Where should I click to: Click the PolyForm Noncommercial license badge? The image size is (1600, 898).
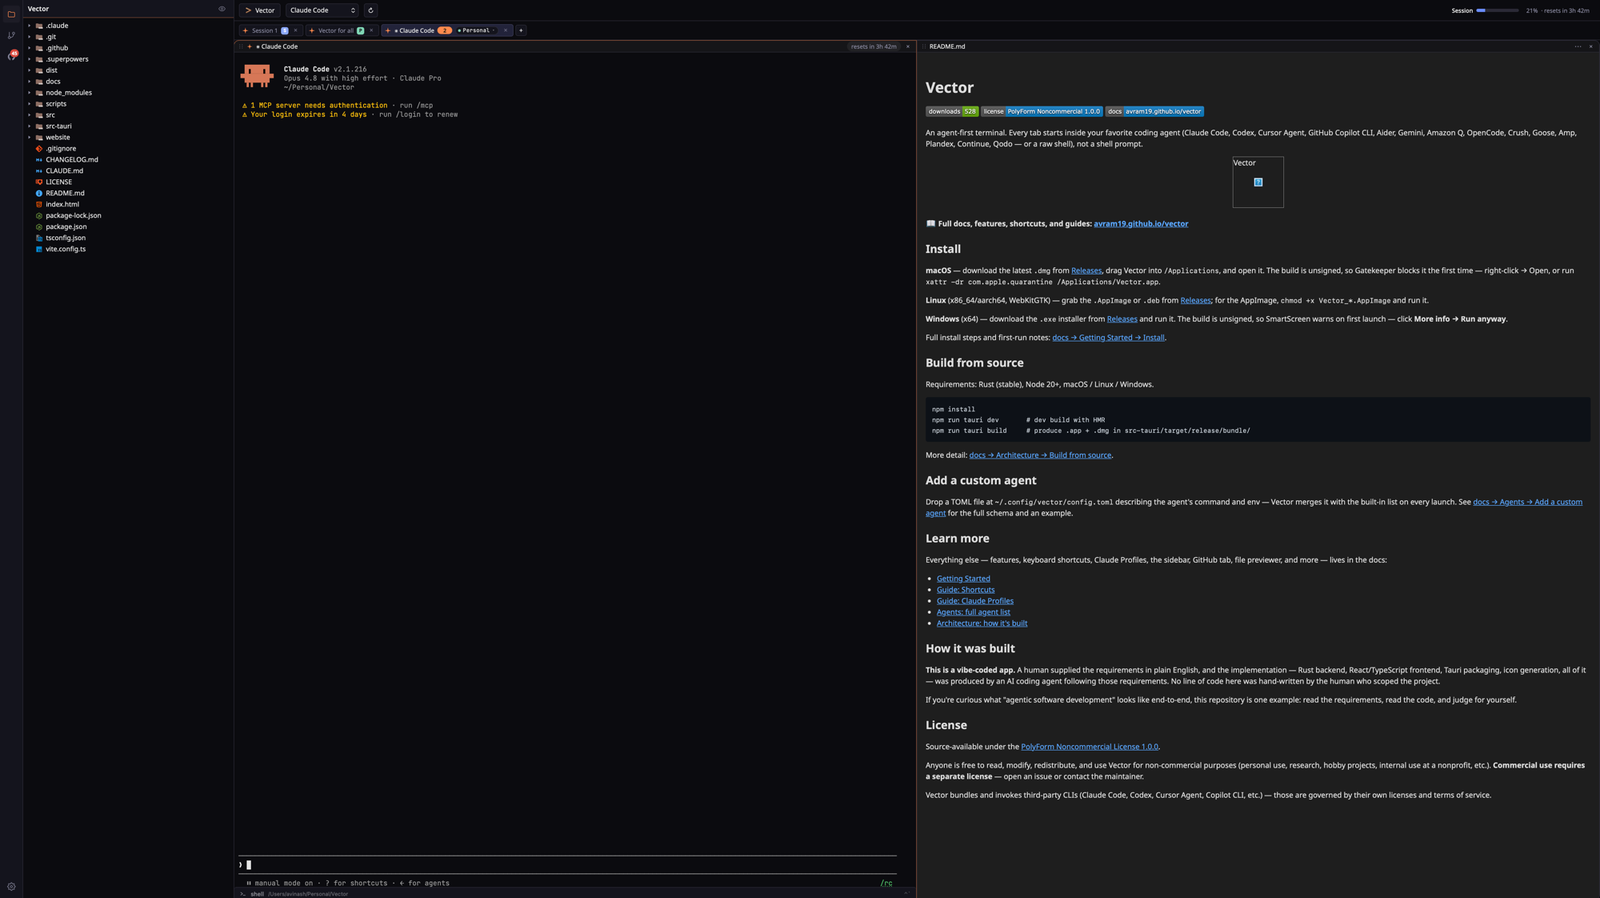pyautogui.click(x=1042, y=111)
